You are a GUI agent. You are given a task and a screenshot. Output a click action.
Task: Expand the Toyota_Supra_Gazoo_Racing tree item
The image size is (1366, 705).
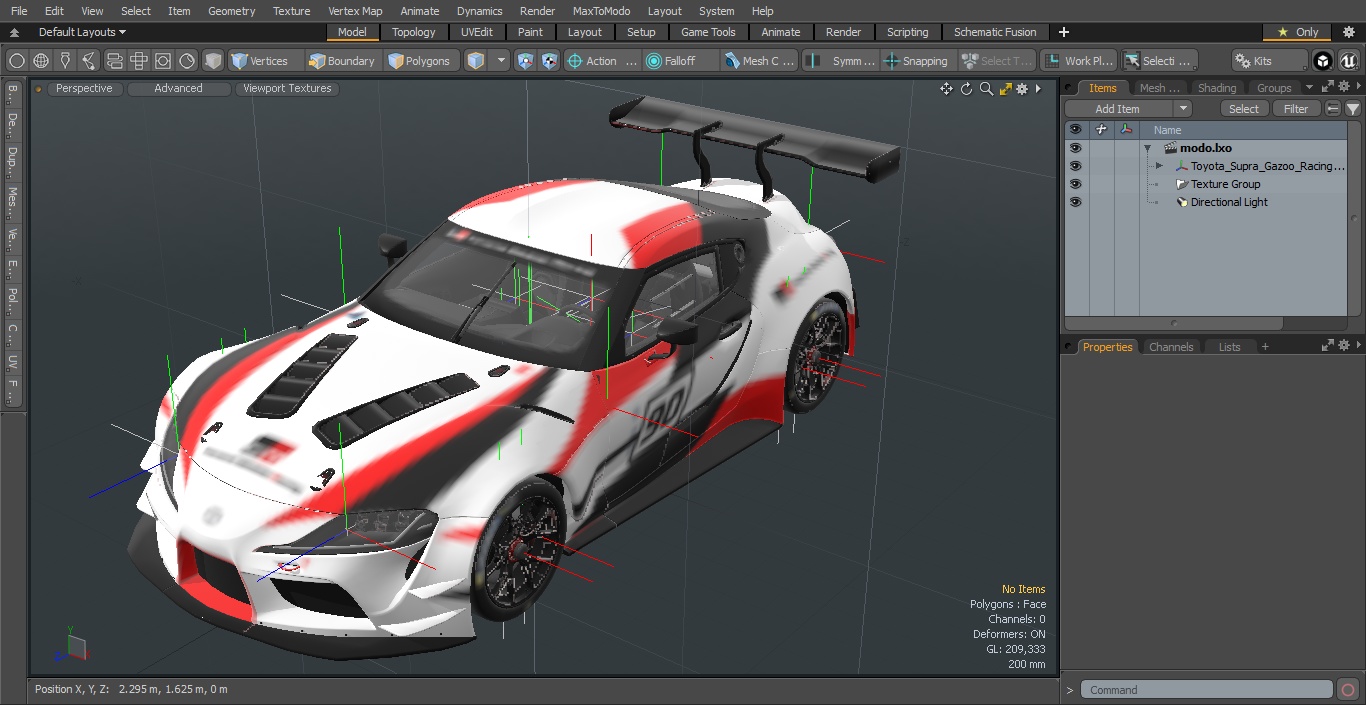(1159, 166)
